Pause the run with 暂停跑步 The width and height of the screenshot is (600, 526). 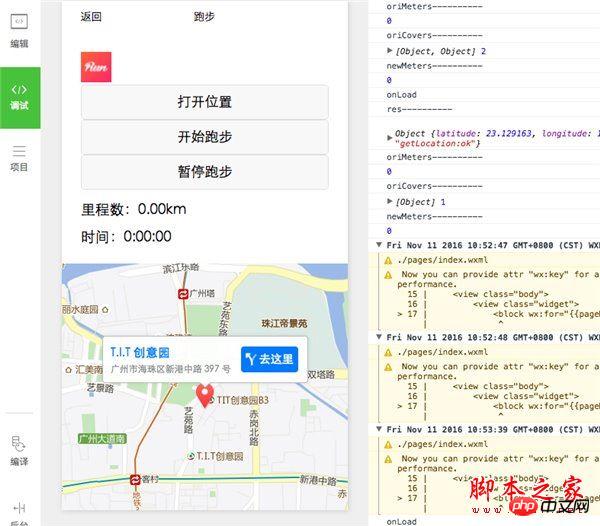pos(204,172)
